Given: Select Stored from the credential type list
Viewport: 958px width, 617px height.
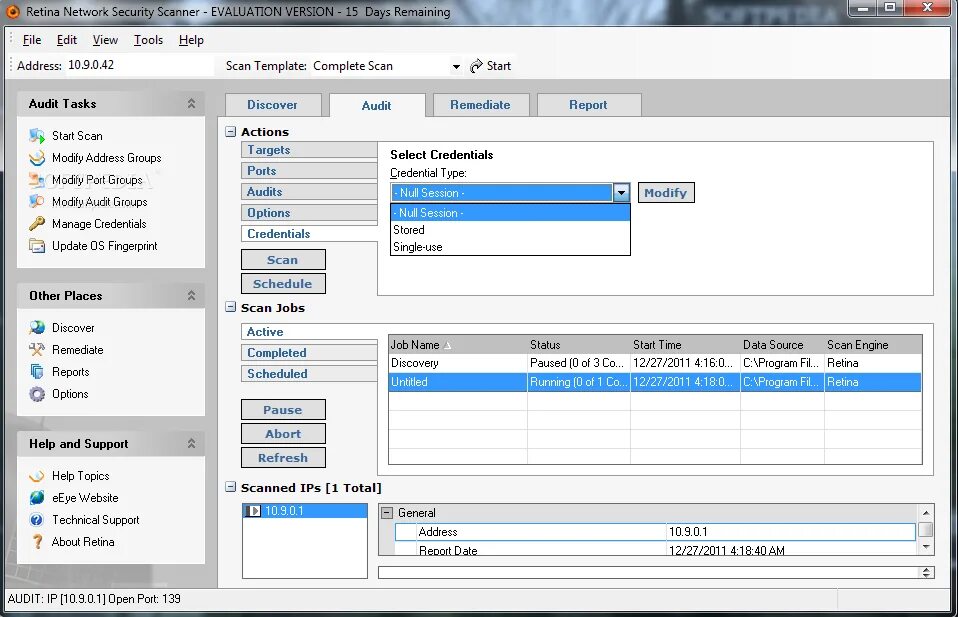Looking at the screenshot, I should pos(510,230).
